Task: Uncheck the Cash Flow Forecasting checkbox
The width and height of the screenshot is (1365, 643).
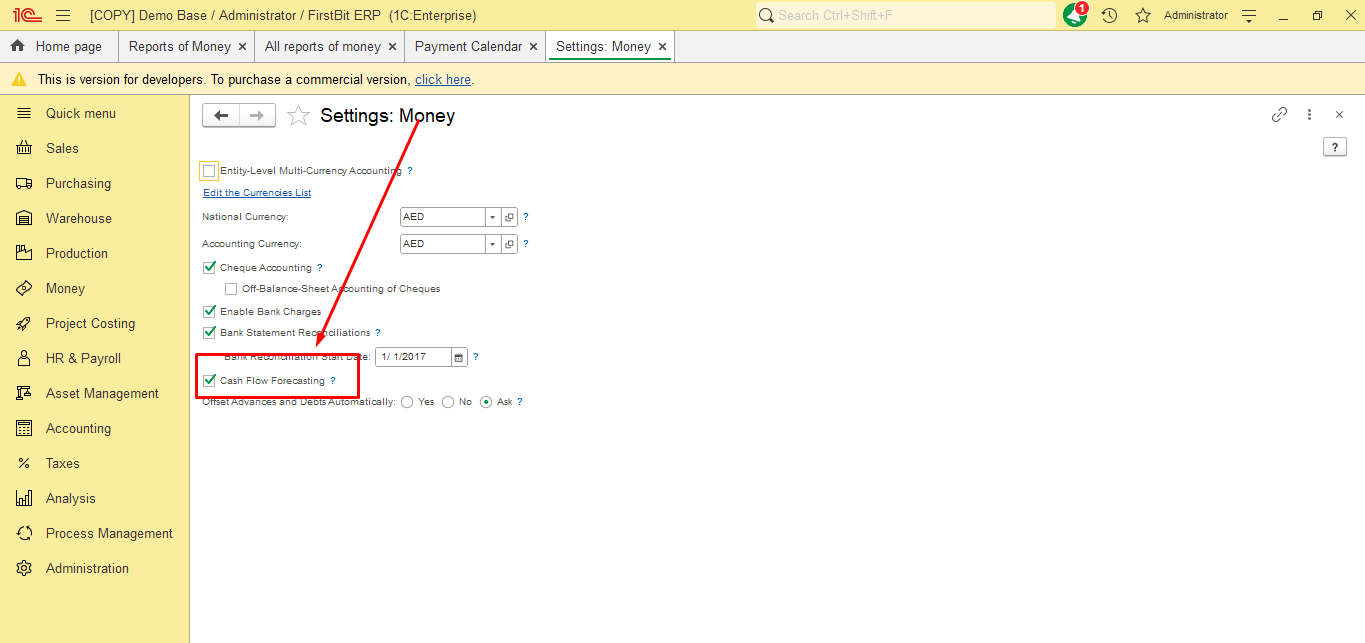Action: [210, 381]
